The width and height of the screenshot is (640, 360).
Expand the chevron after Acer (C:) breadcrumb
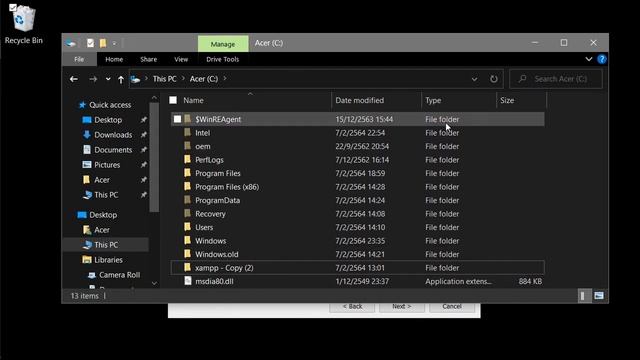(x=224, y=79)
